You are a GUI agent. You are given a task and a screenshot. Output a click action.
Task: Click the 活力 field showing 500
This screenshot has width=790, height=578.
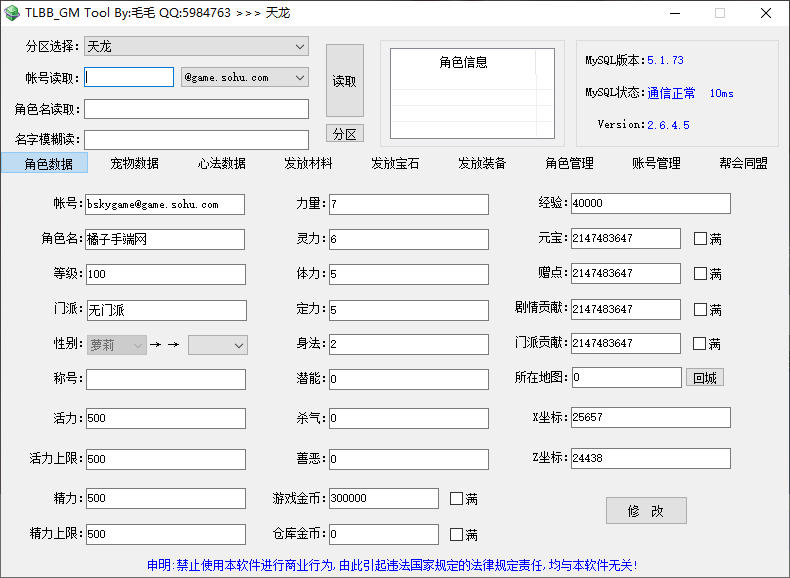click(166, 418)
